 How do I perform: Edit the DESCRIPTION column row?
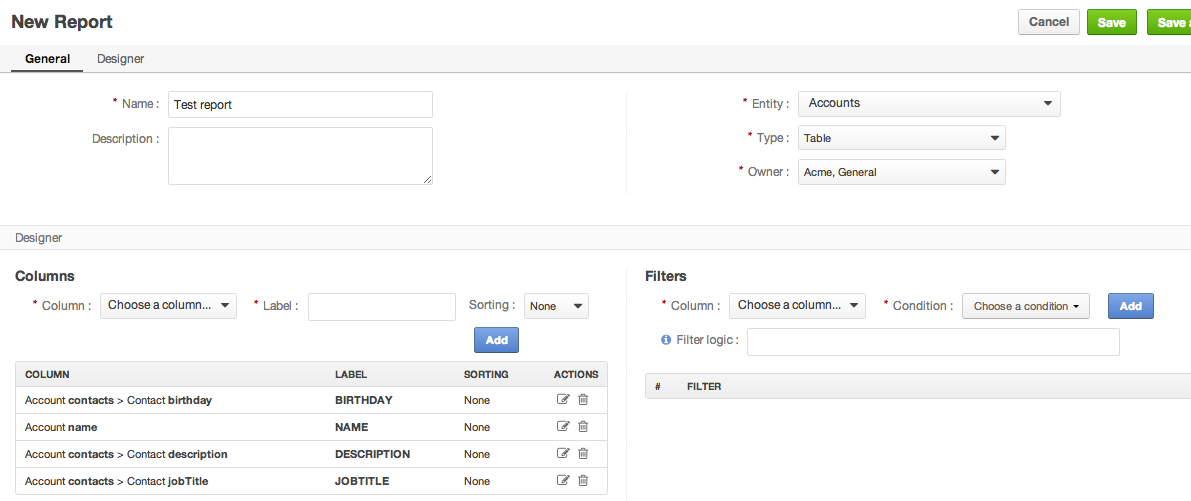coord(563,453)
